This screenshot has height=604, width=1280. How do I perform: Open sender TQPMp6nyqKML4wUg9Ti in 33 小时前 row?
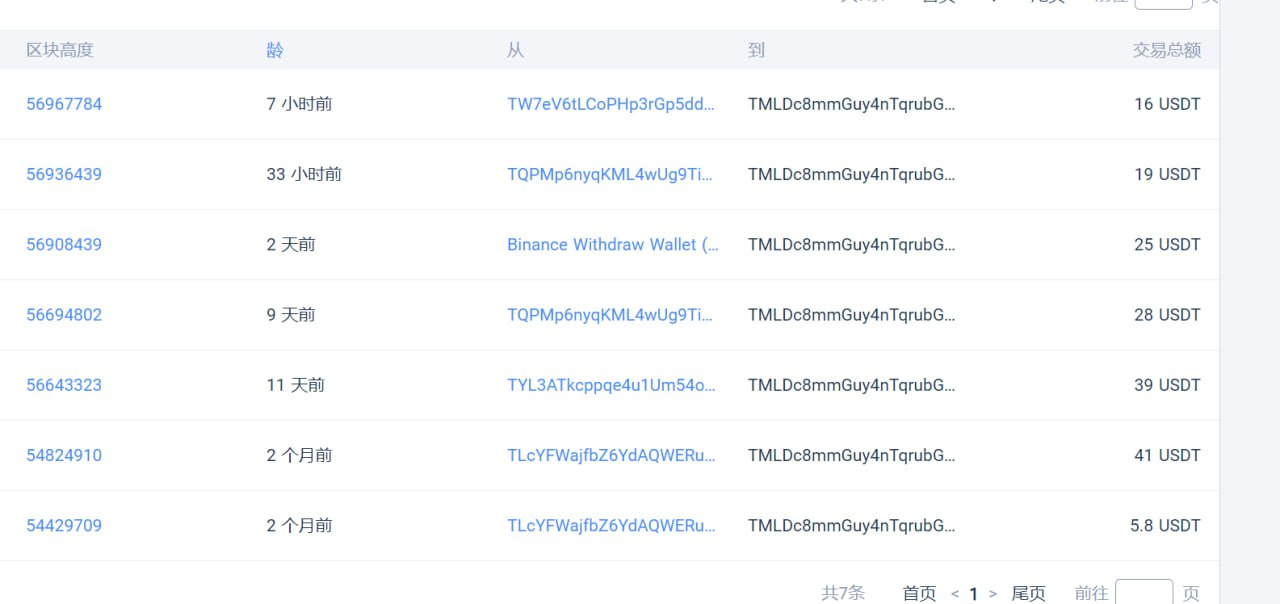(x=610, y=174)
